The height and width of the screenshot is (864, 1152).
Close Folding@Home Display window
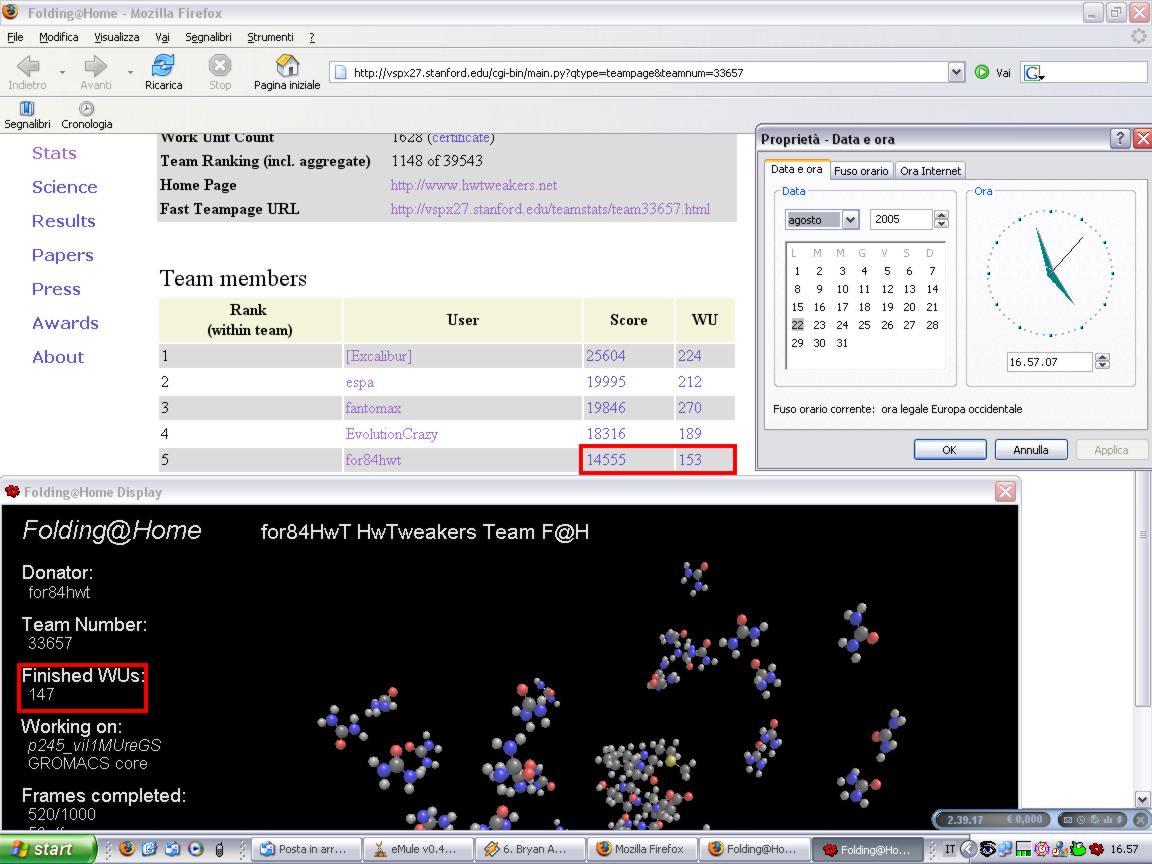click(1006, 492)
